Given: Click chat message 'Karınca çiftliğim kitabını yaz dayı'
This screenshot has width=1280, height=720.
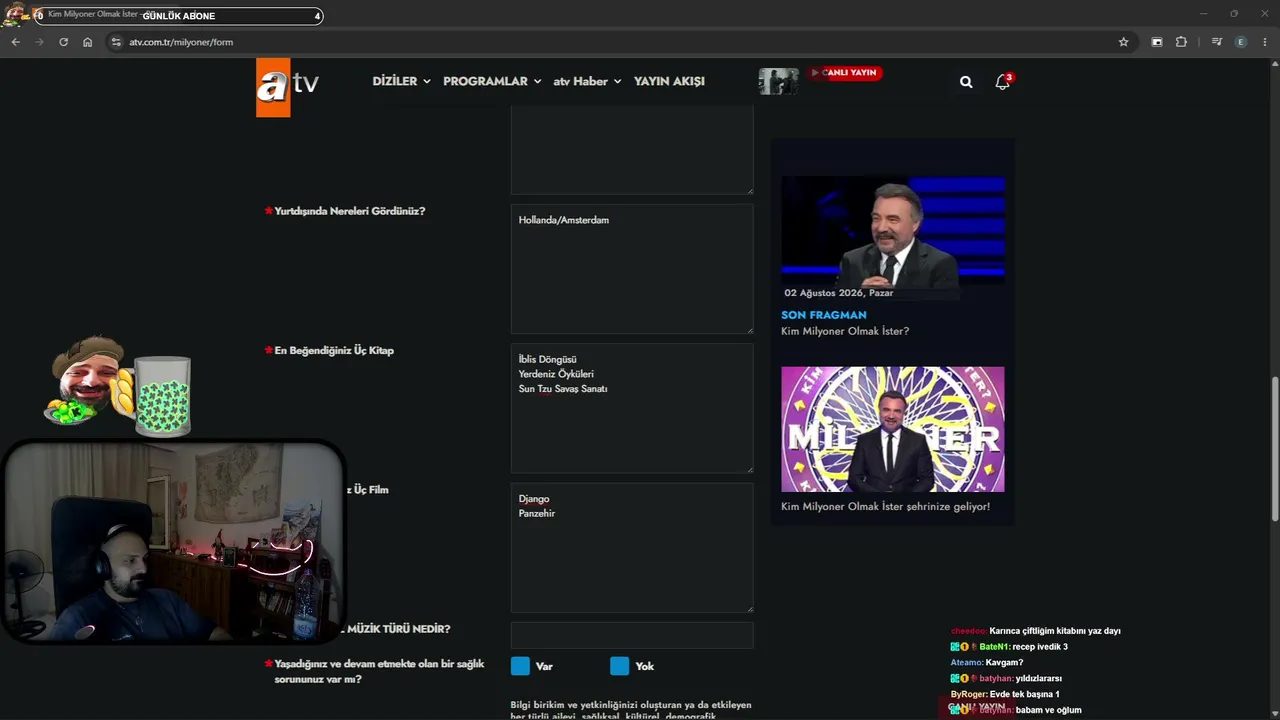Looking at the screenshot, I should (x=1055, y=631).
